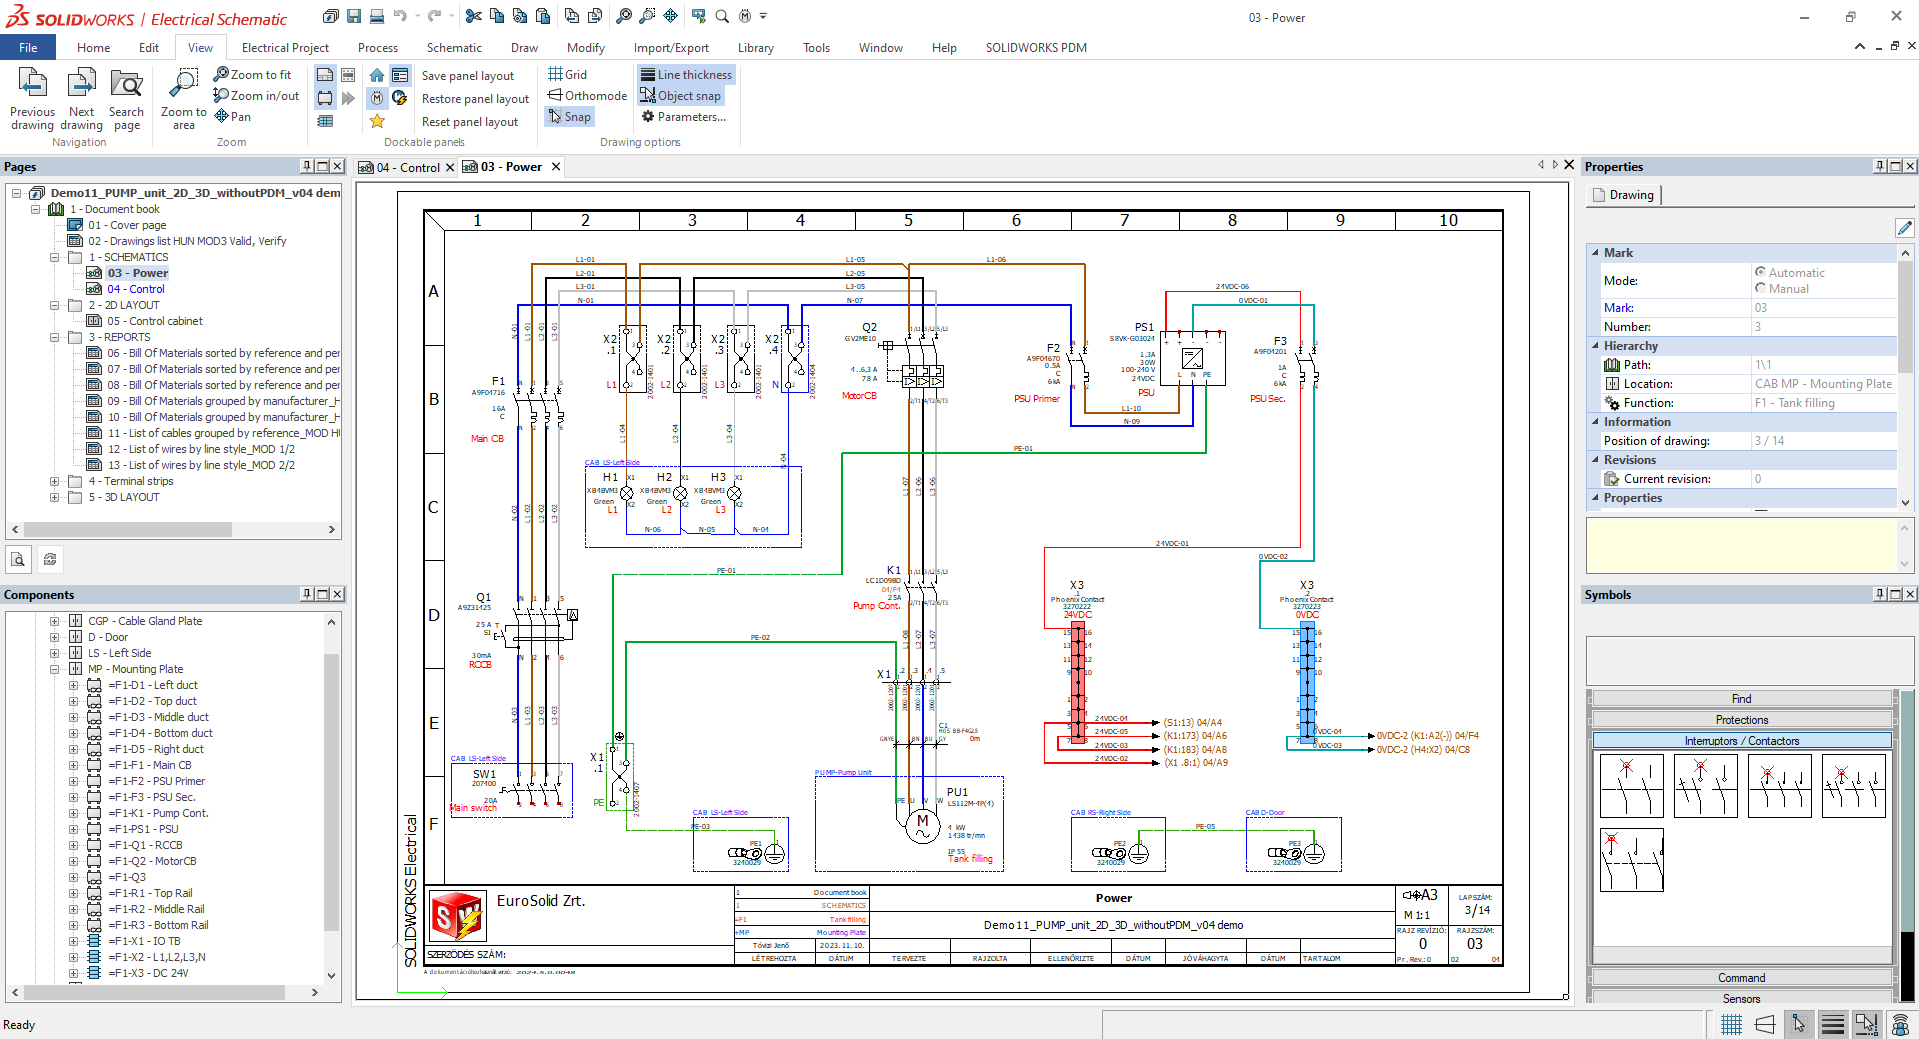Cut selection with the scissors icon

474,16
